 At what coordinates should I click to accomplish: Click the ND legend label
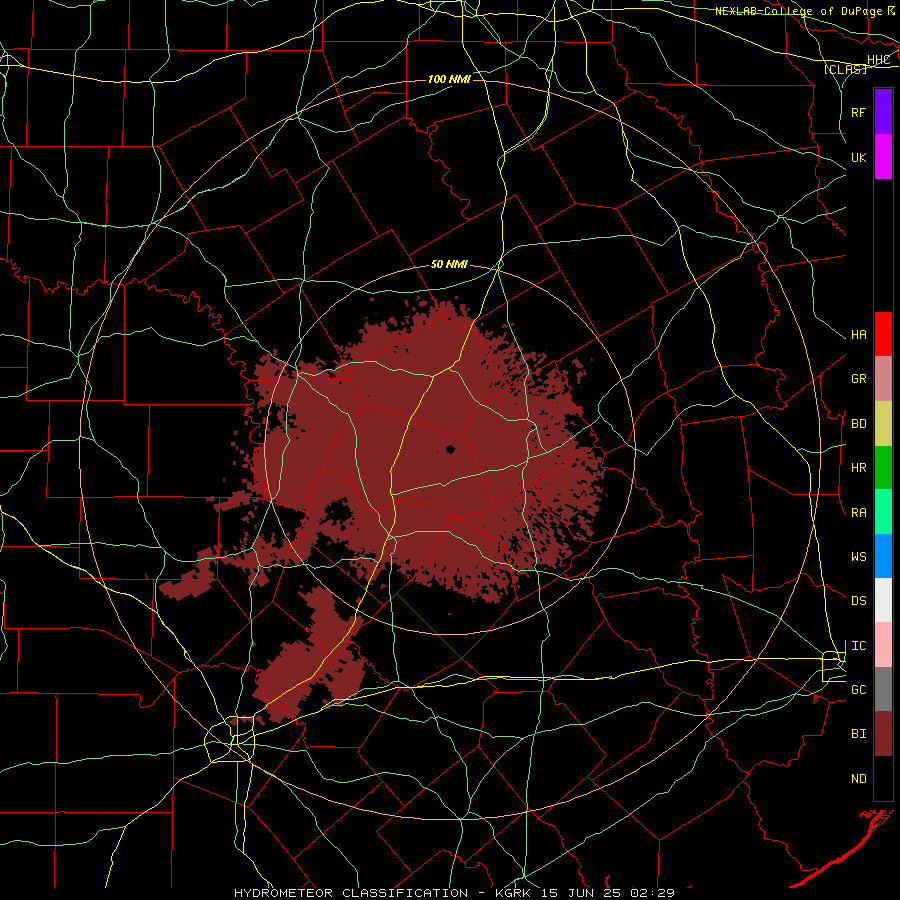(858, 779)
